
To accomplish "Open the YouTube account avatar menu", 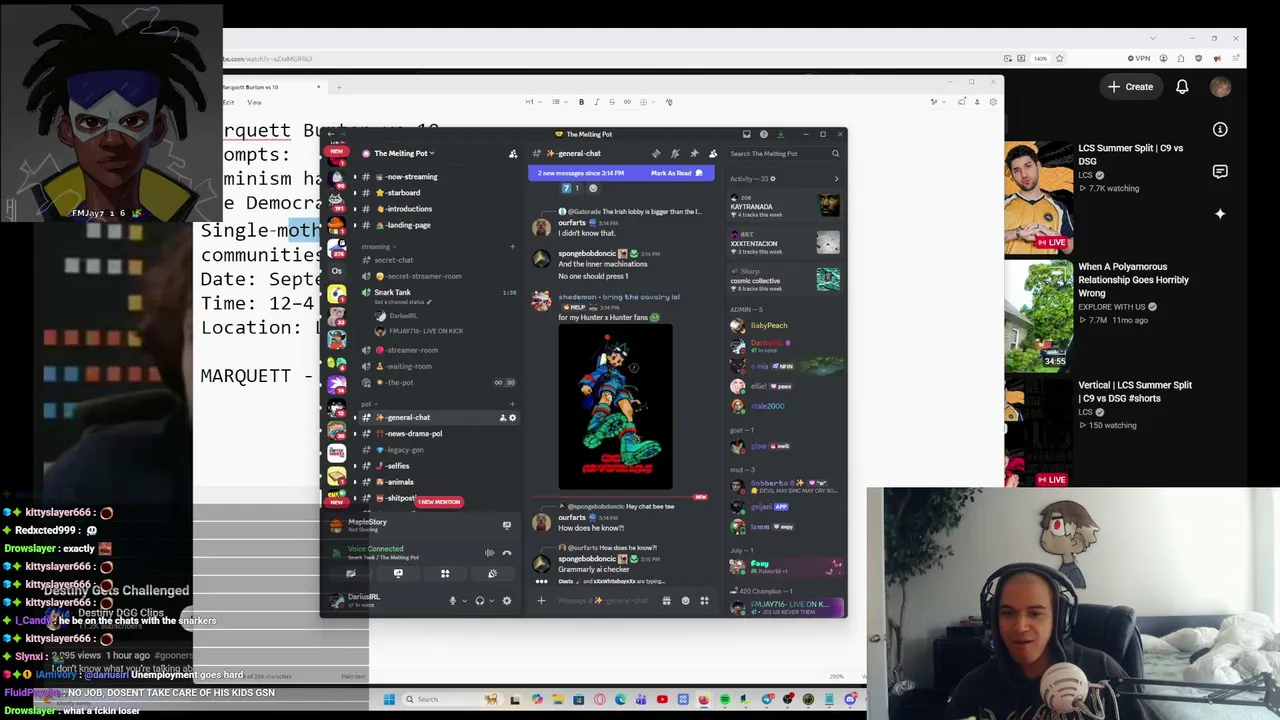I will (1220, 87).
